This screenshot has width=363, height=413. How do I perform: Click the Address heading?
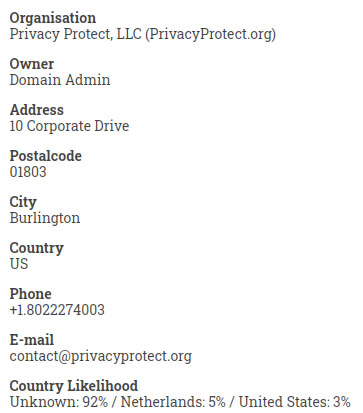(37, 110)
